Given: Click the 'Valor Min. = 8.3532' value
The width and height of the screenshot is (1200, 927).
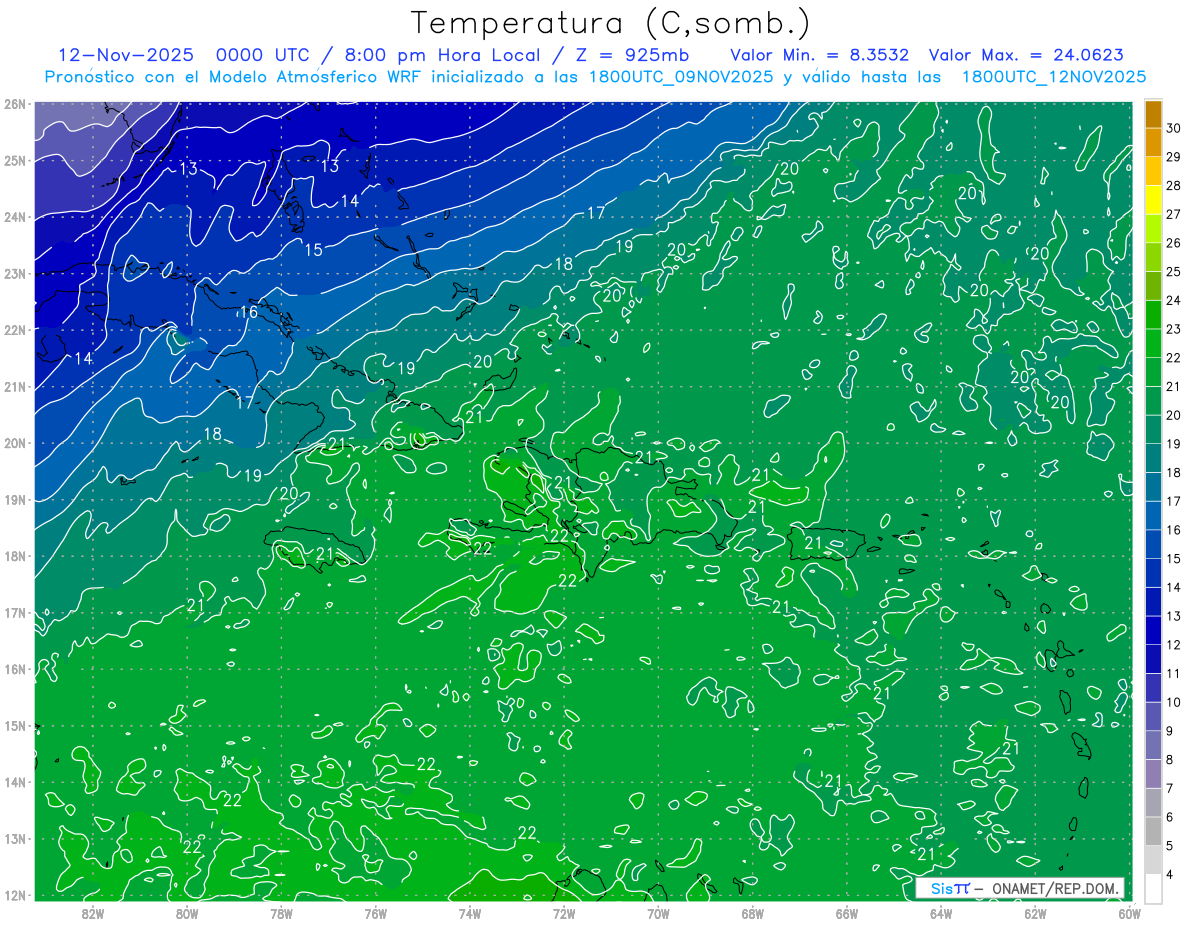Looking at the screenshot, I should click(x=820, y=55).
